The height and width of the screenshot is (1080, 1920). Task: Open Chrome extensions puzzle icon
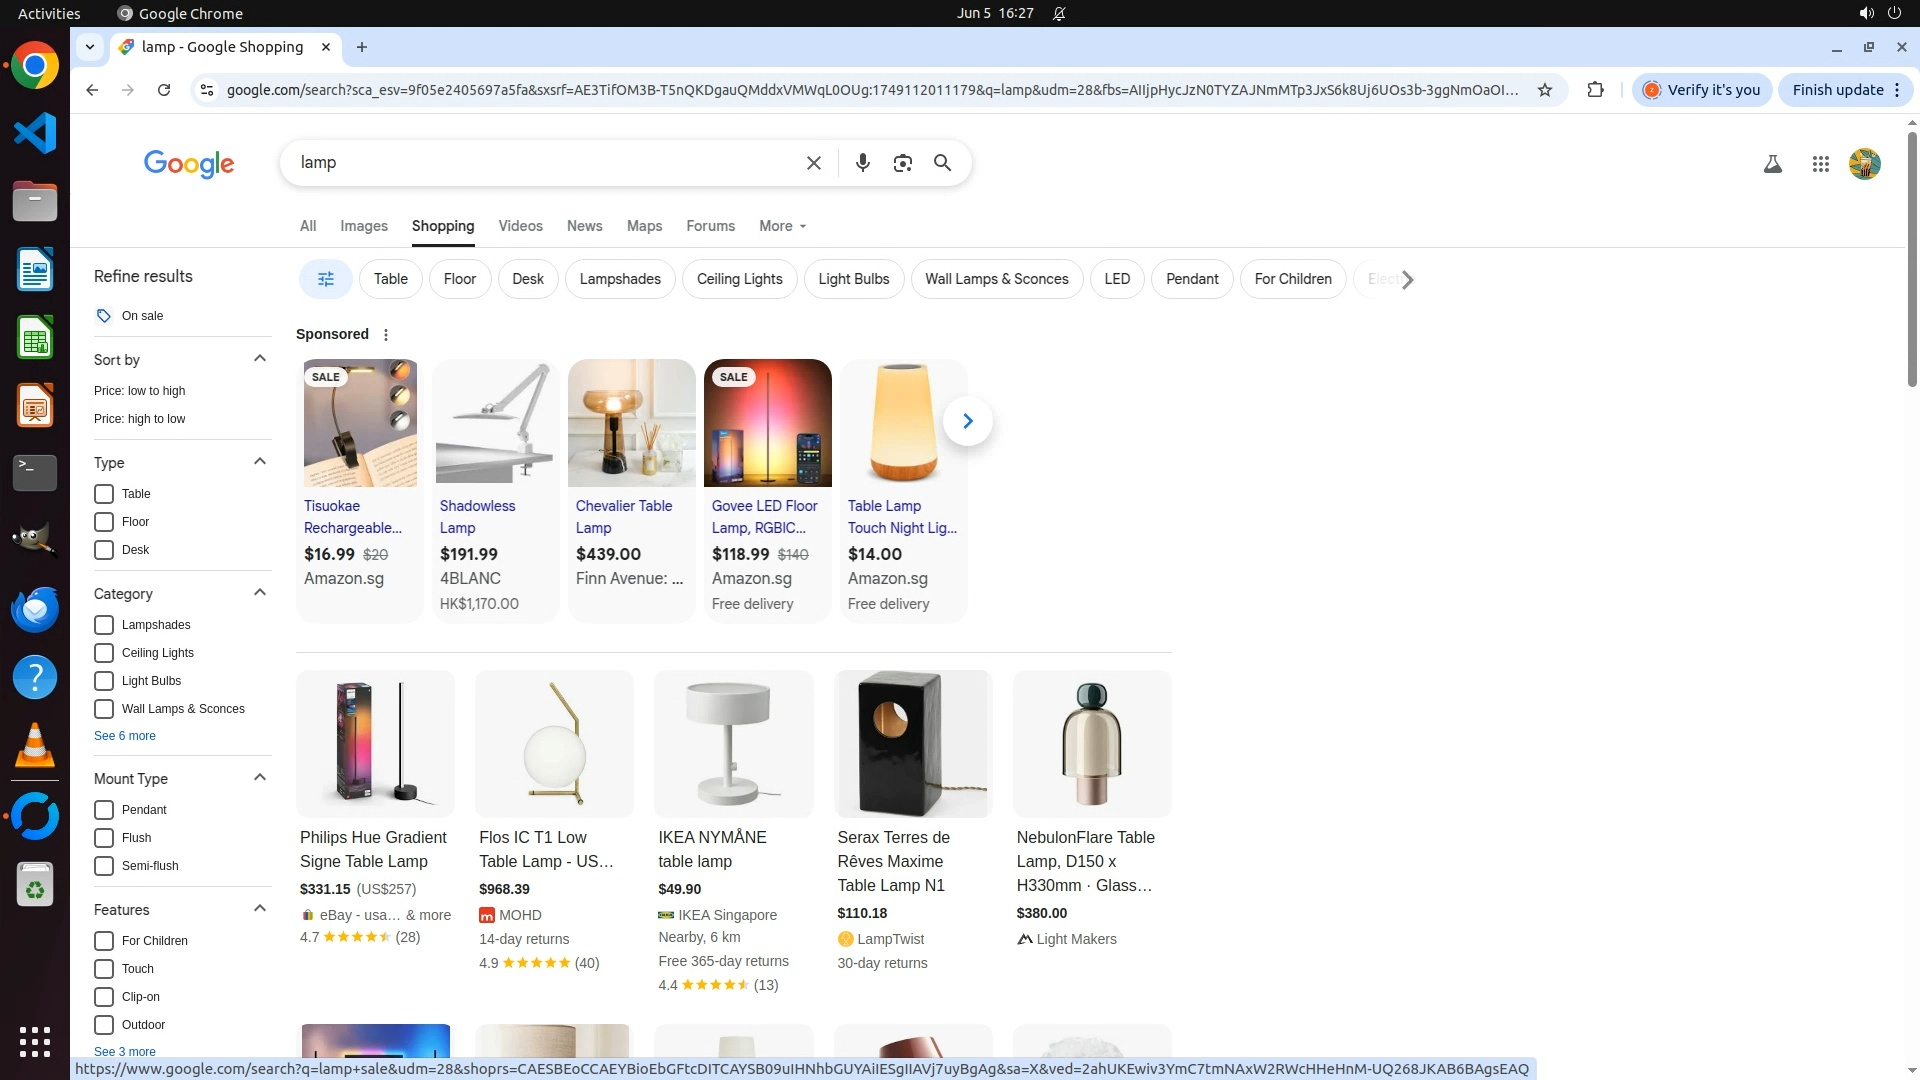click(x=1595, y=90)
